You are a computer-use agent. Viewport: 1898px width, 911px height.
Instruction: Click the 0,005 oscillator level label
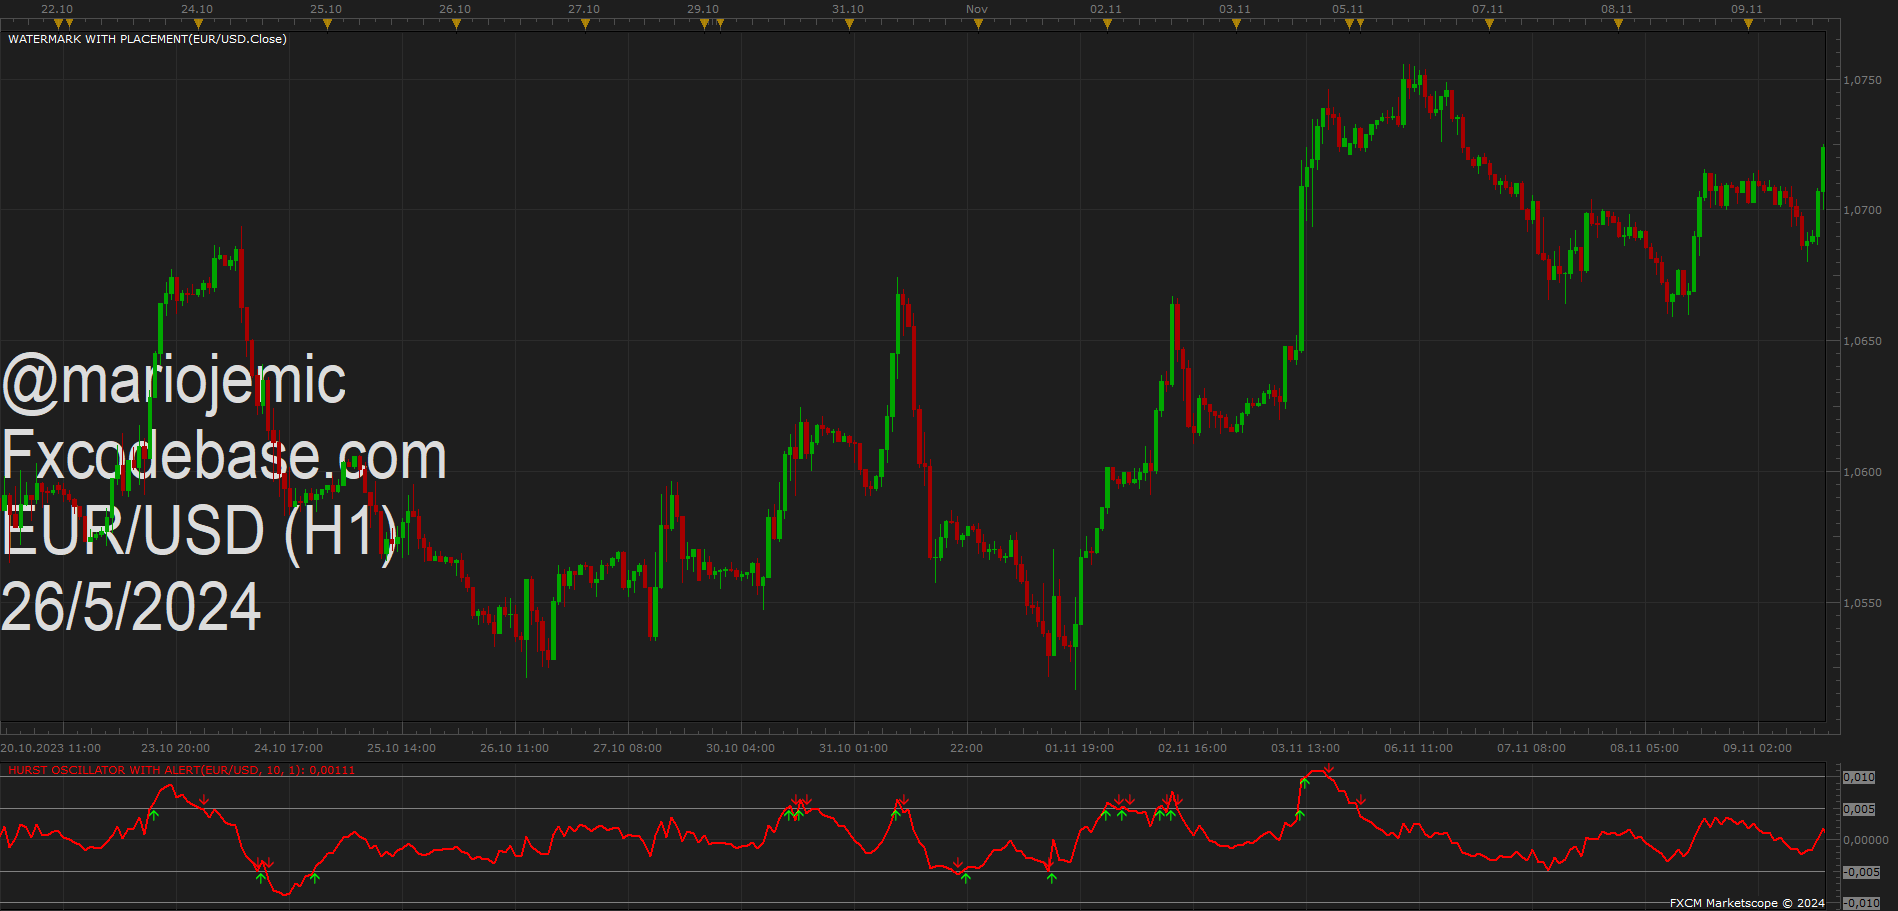(x=1860, y=809)
